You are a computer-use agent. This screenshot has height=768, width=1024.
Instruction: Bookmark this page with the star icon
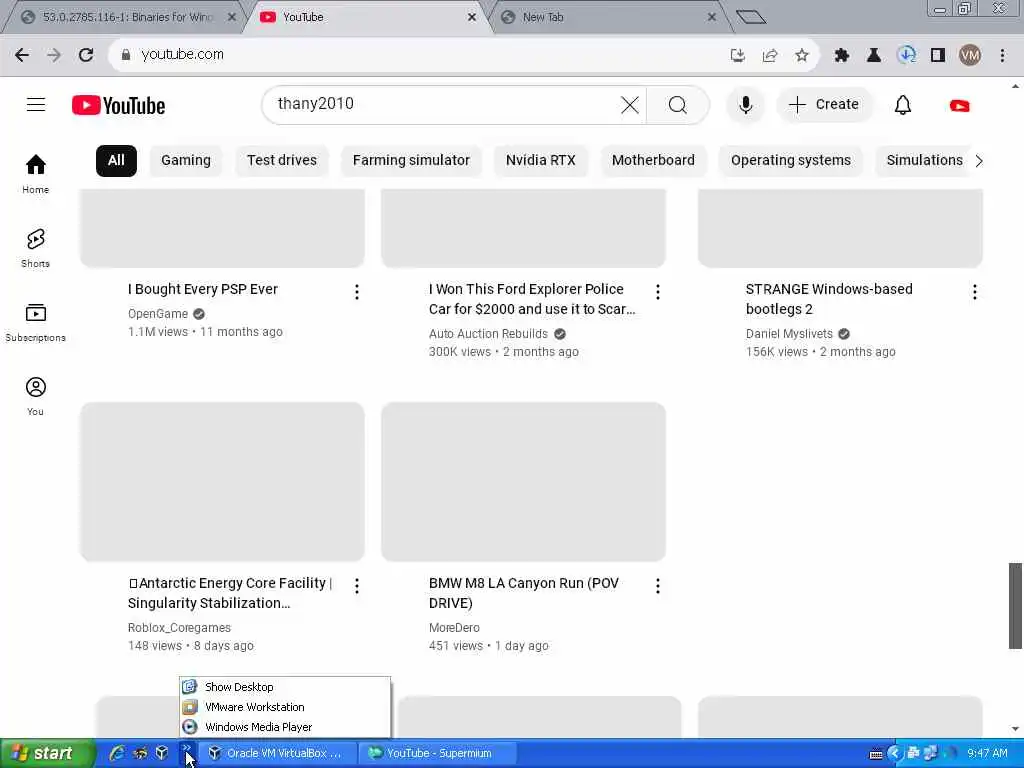[802, 56]
